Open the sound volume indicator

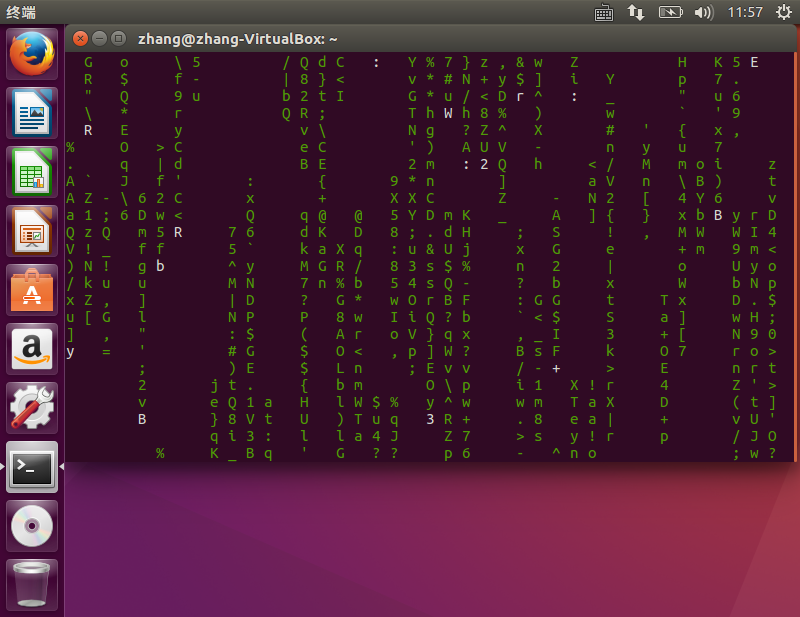[x=704, y=12]
